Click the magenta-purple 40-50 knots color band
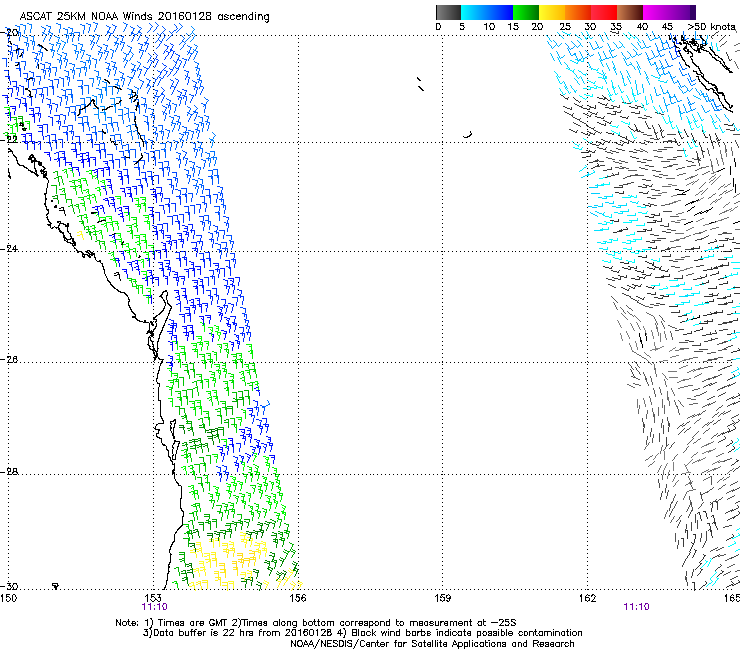The width and height of the screenshot is (740, 650). tap(669, 12)
